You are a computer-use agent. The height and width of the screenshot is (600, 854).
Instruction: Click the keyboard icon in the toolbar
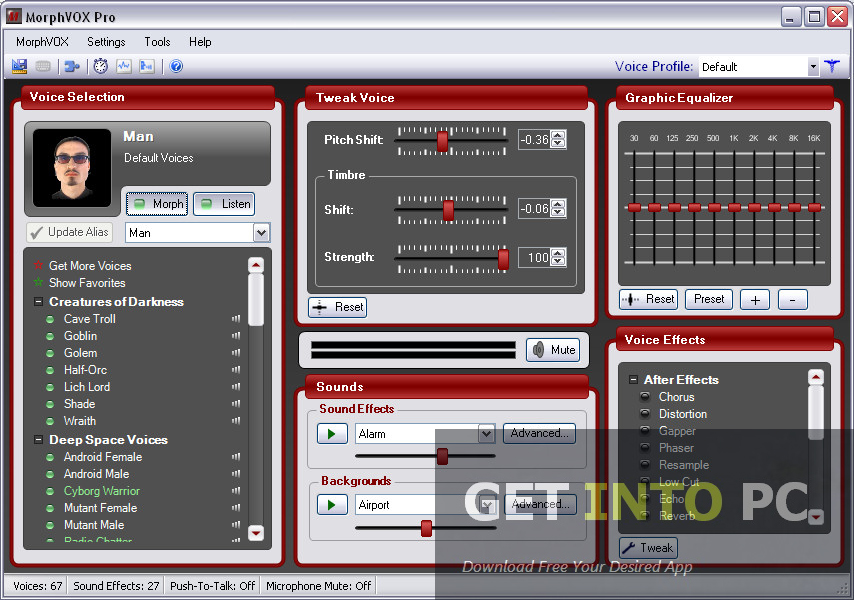pos(43,66)
